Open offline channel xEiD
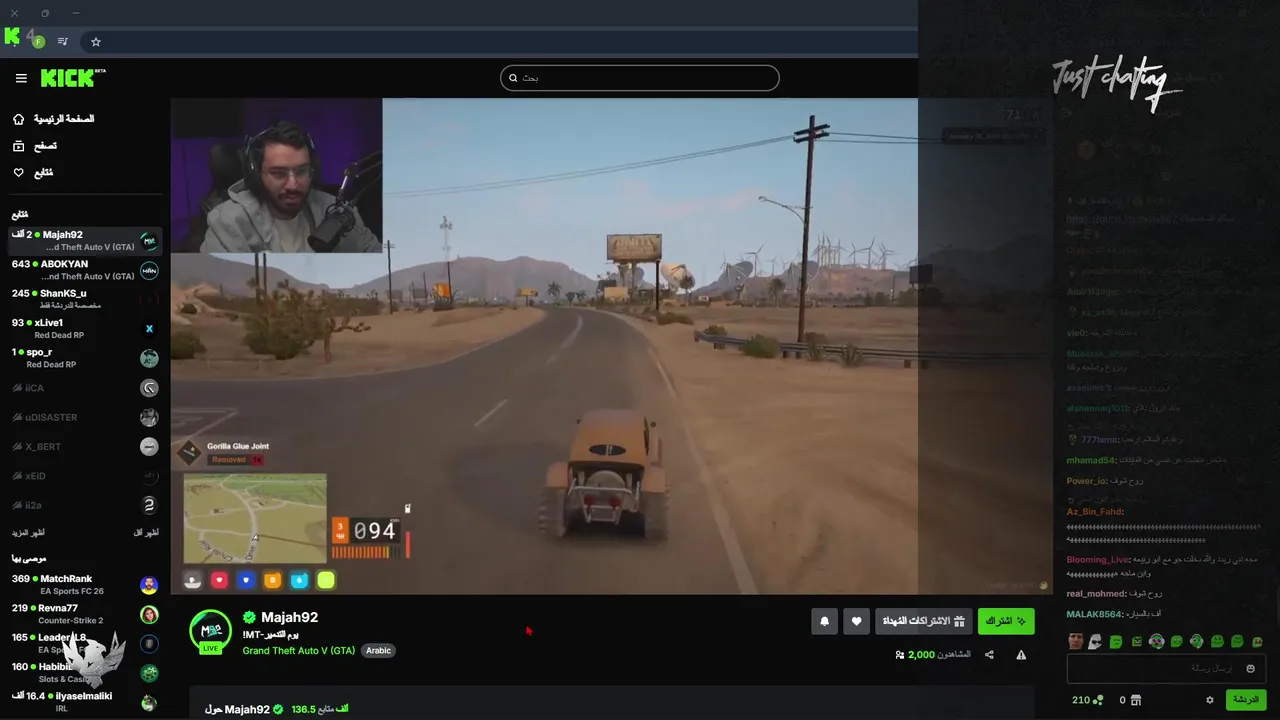This screenshot has height=720, width=1280. pyautogui.click(x=85, y=476)
